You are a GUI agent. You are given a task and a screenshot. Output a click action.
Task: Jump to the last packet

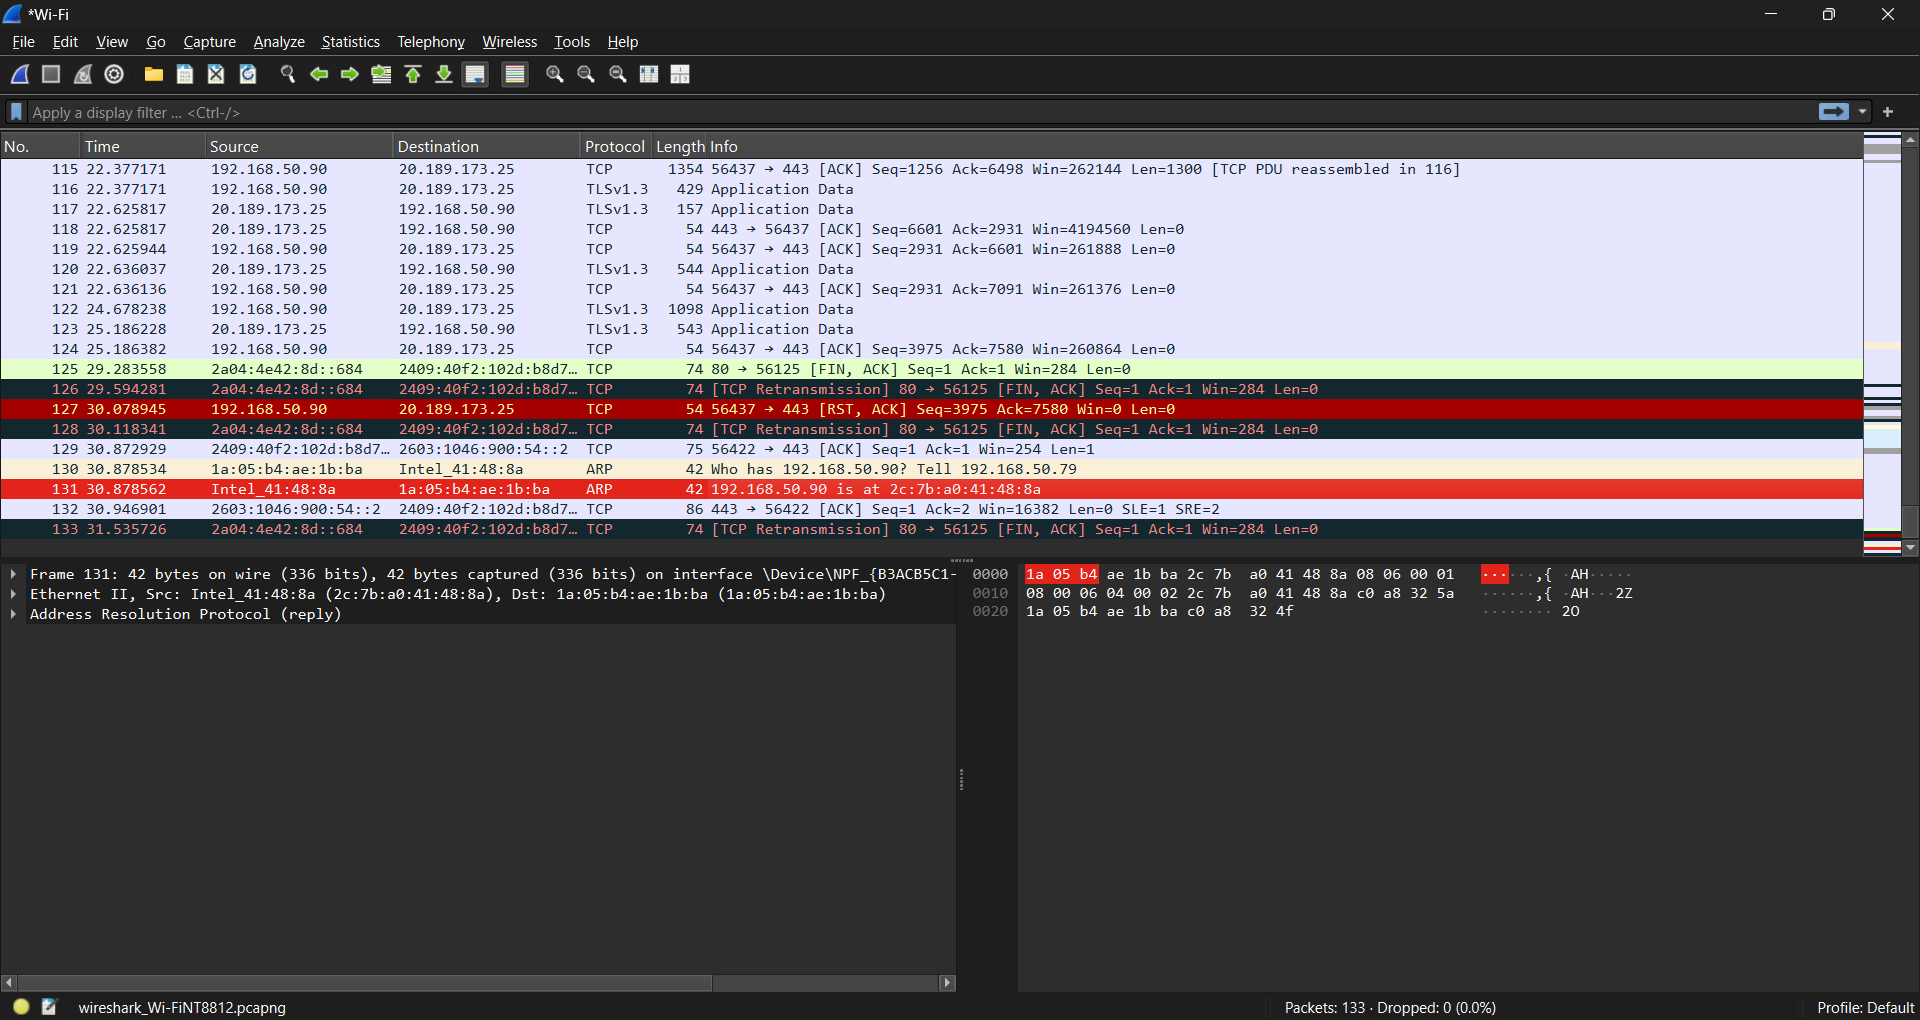click(x=444, y=74)
